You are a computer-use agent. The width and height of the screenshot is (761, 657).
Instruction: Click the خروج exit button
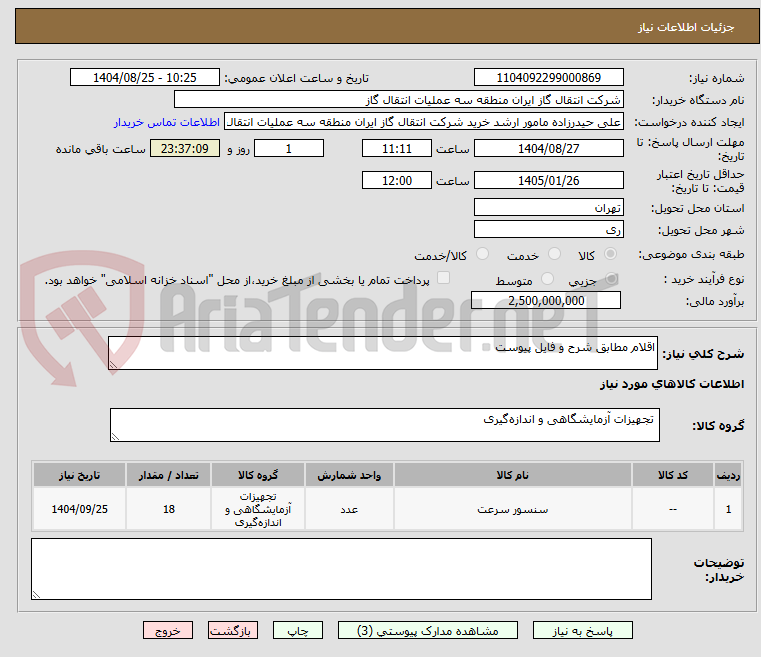[x=167, y=630]
